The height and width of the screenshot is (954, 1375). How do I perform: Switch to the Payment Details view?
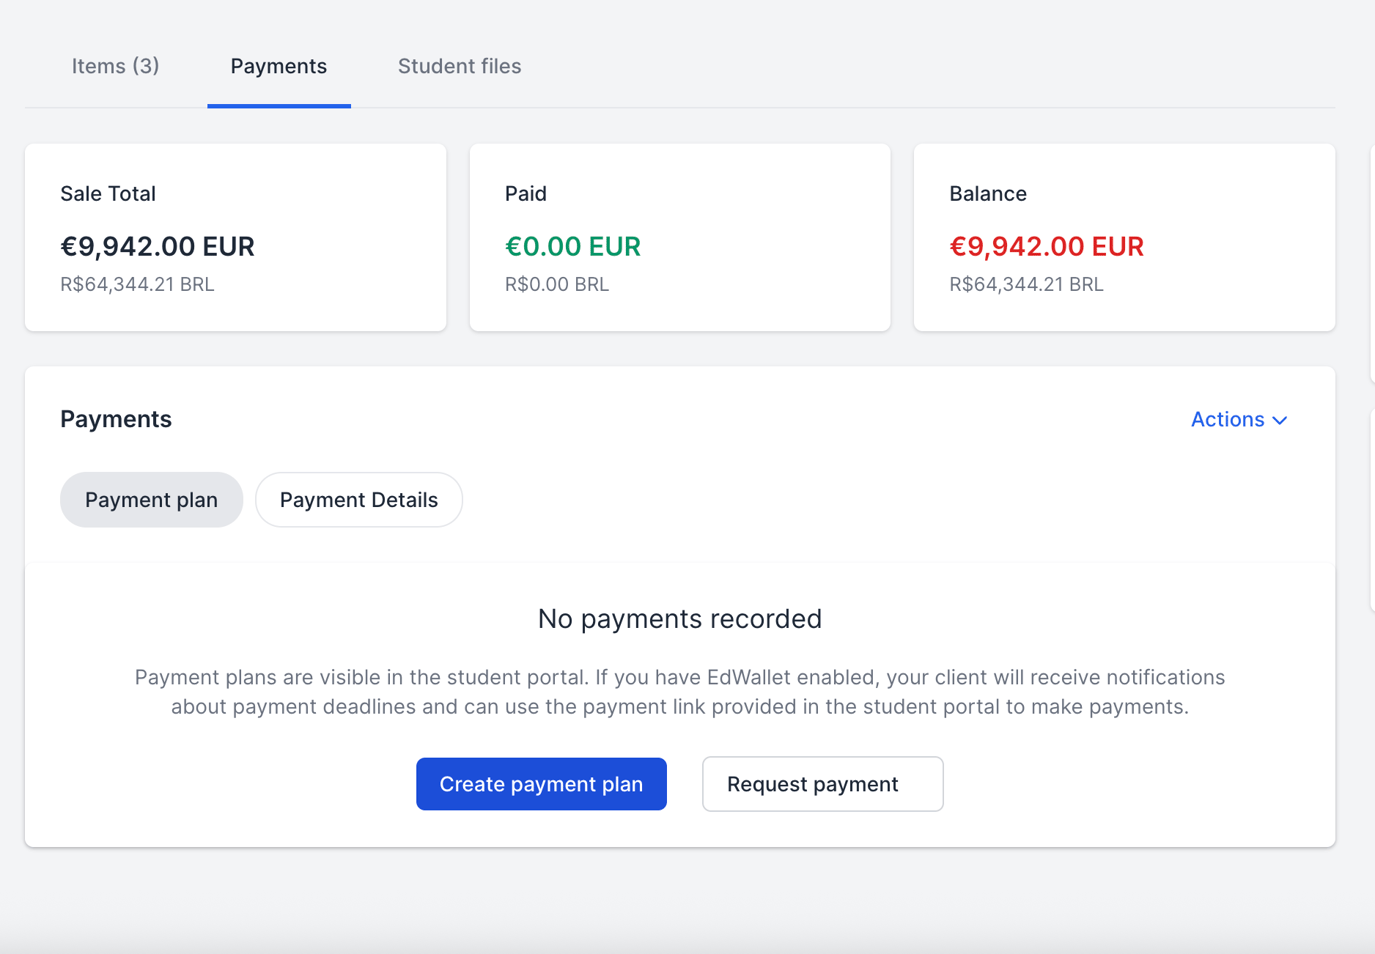(358, 499)
